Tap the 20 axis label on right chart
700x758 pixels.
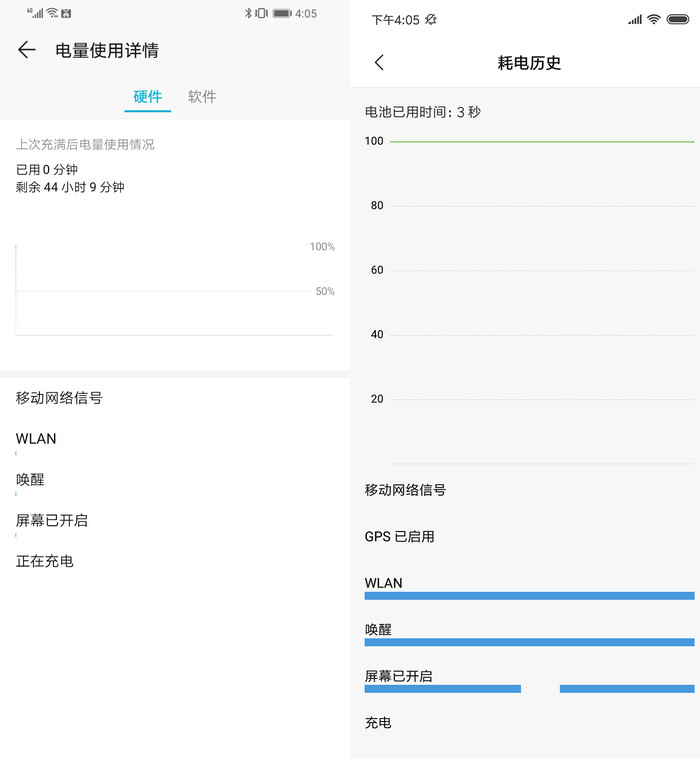coord(377,399)
